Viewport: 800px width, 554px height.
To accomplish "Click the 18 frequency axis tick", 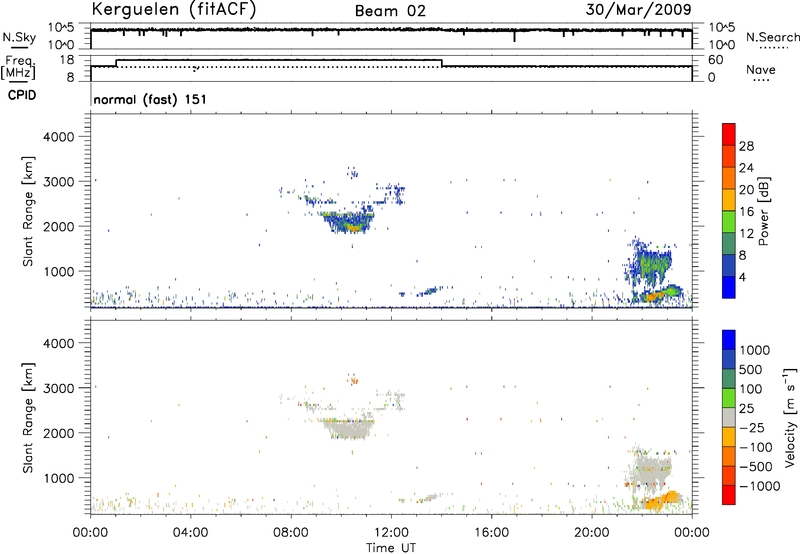I will click(x=67, y=60).
